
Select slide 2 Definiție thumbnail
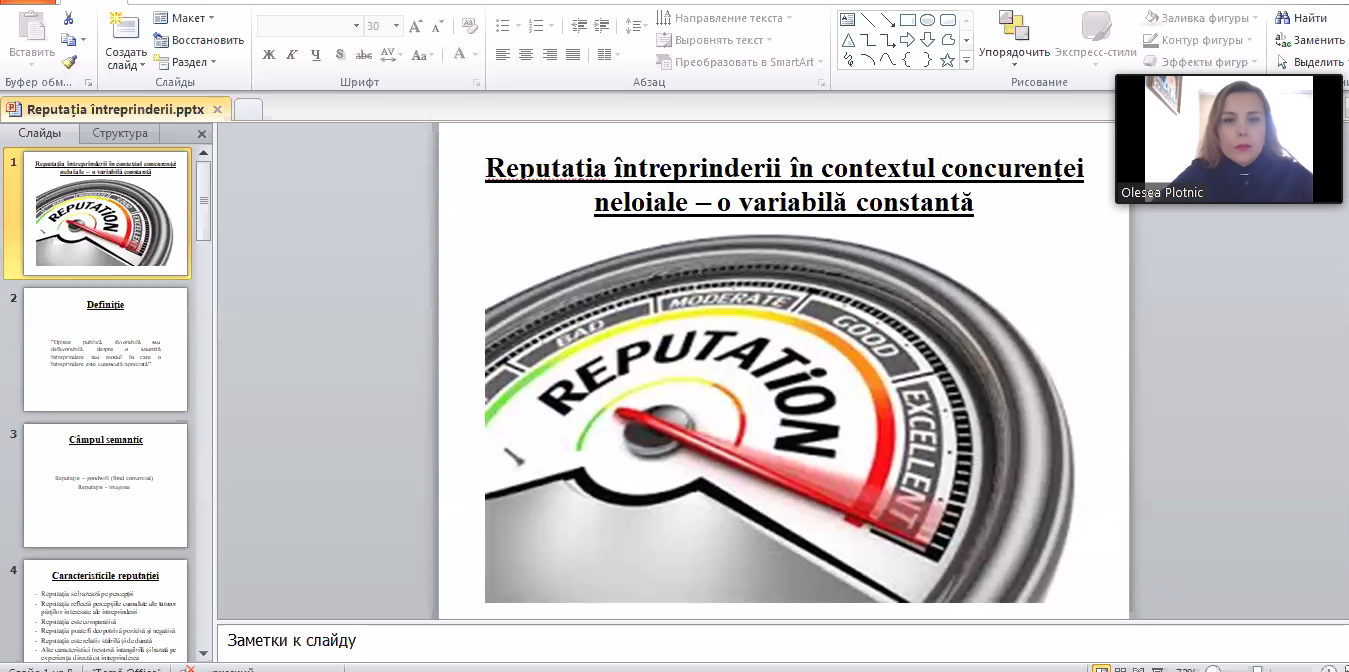point(105,349)
